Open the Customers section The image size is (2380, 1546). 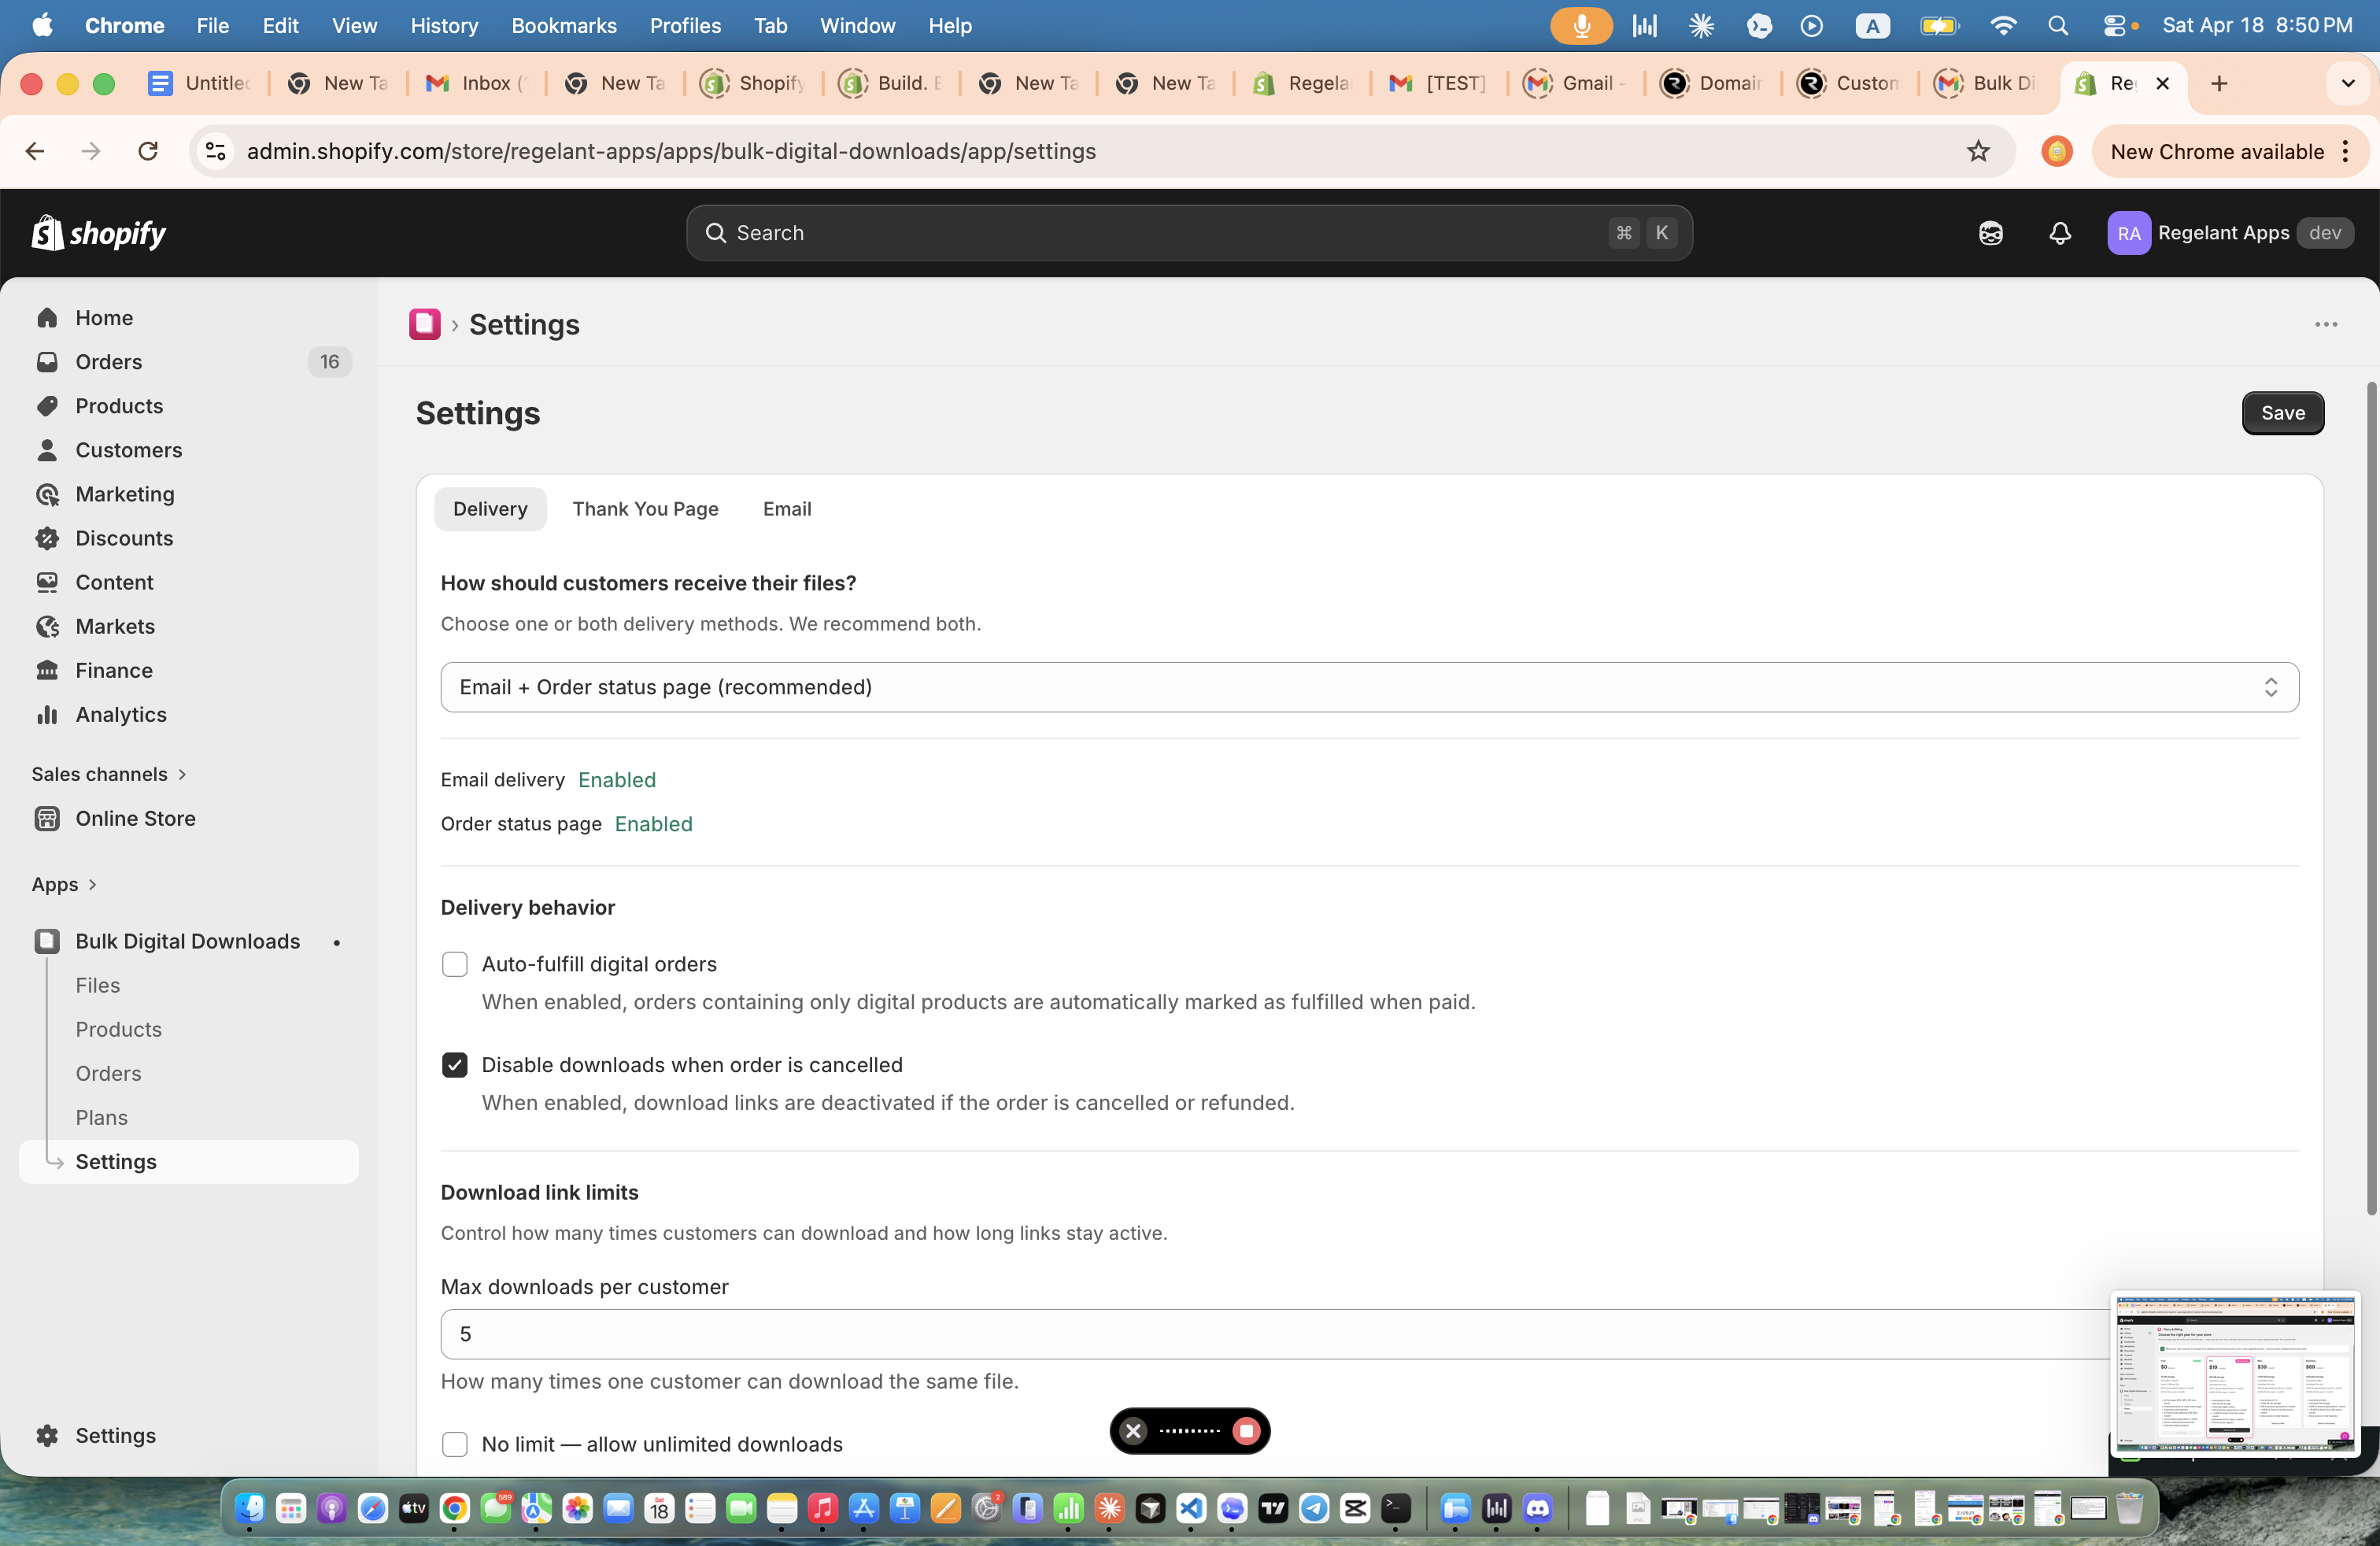(x=128, y=449)
